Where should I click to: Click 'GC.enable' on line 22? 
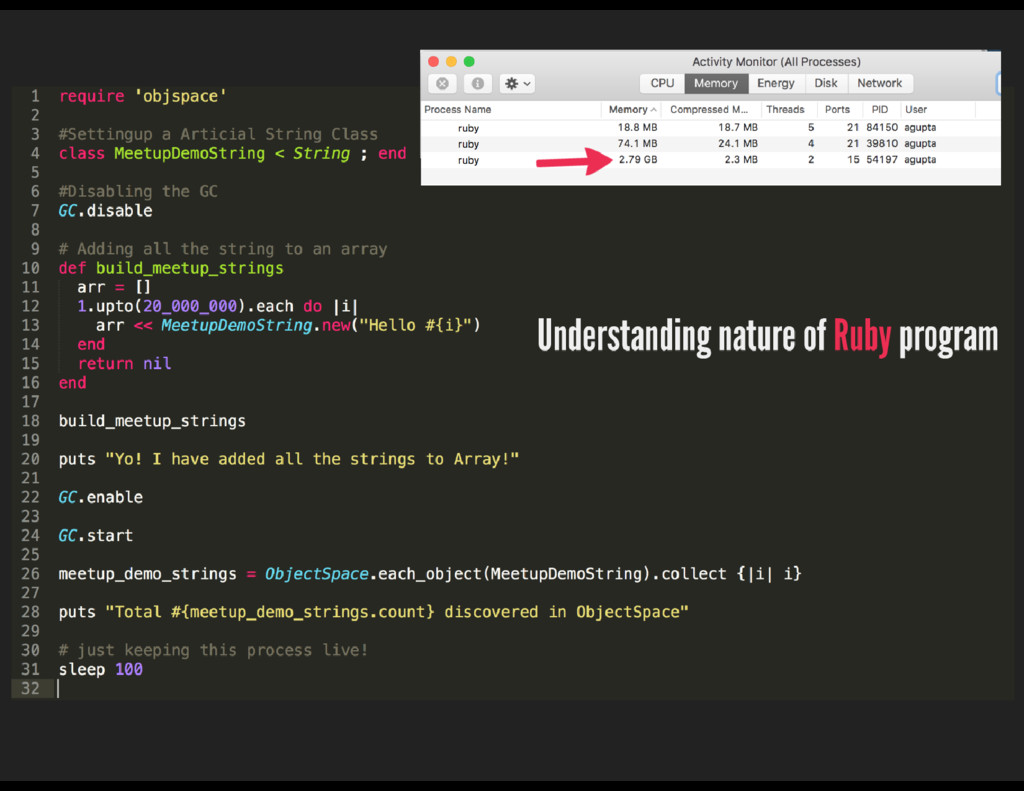point(101,498)
